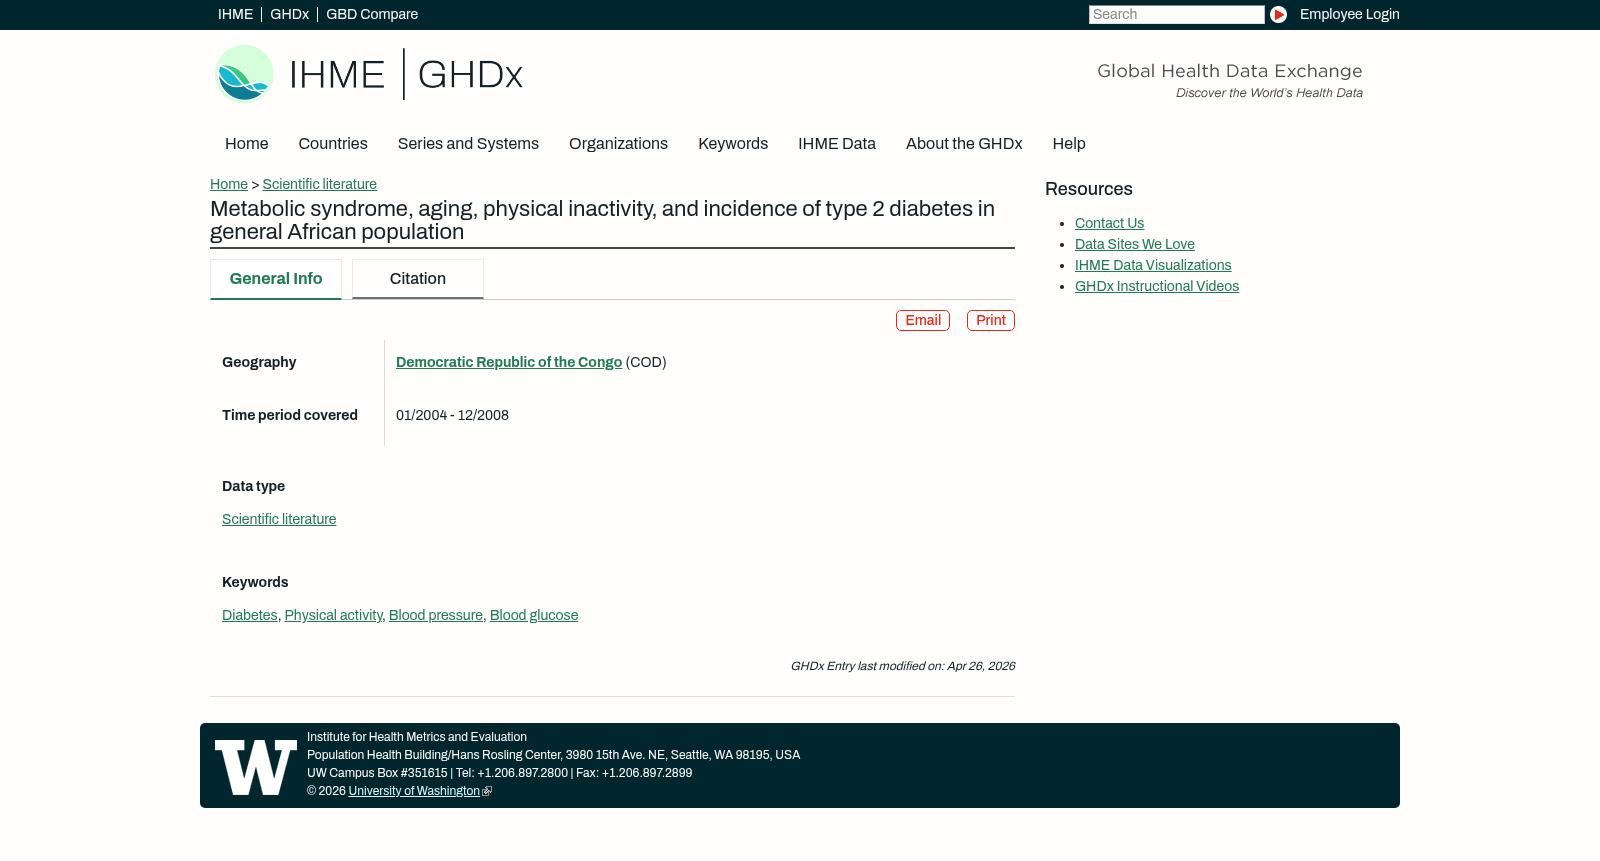The height and width of the screenshot is (861, 1600).
Task: Open Data Sites We Love link
Action: pos(1135,245)
